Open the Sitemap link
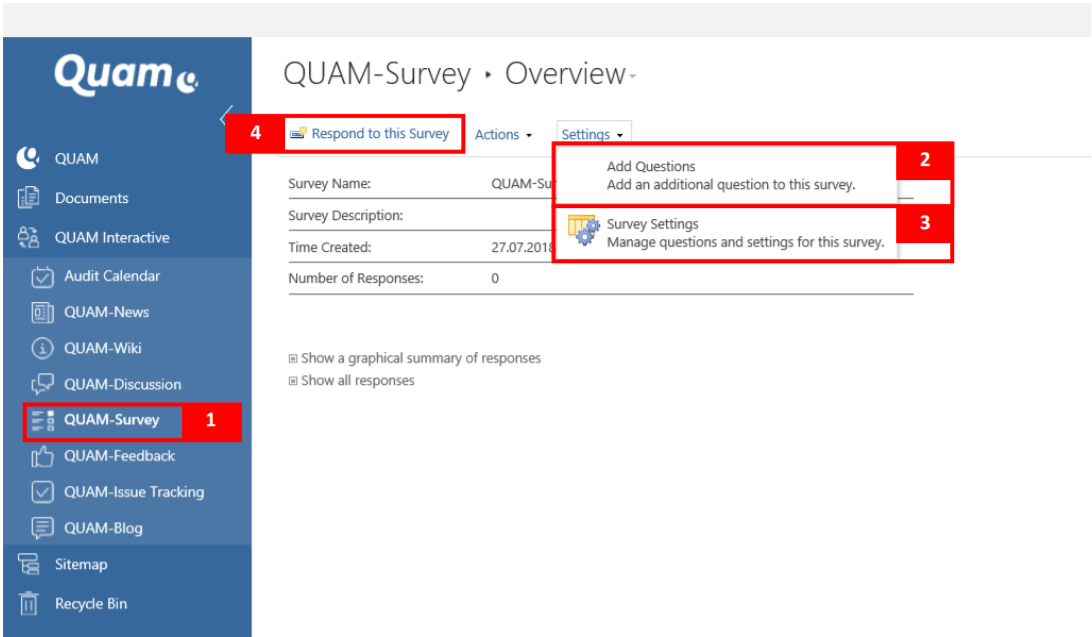This screenshot has width=1092, height=637. (81, 565)
